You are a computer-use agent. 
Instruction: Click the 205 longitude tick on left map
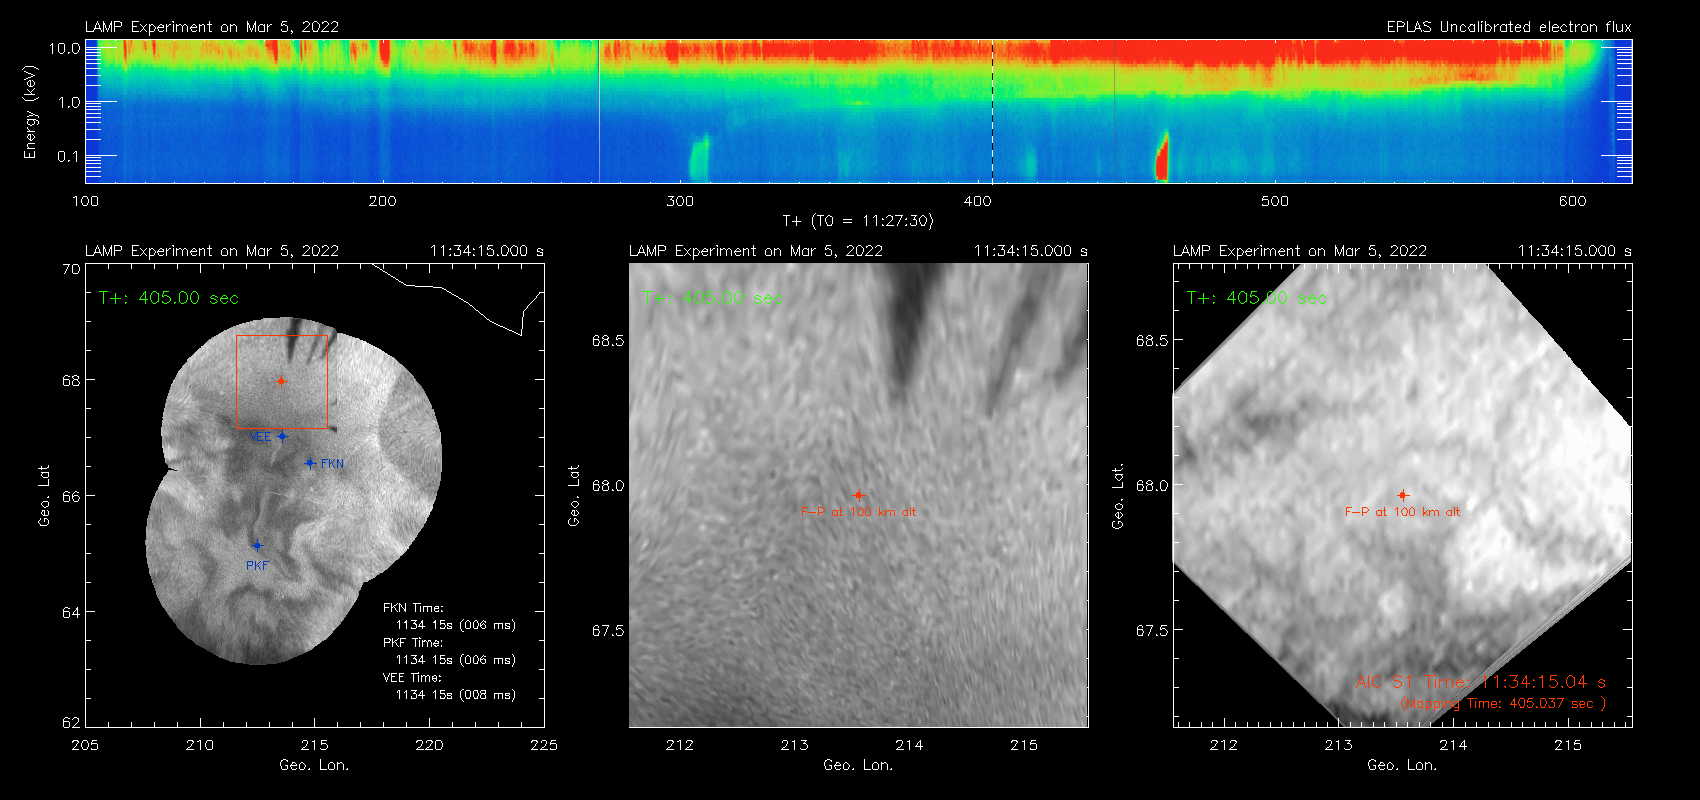click(85, 745)
